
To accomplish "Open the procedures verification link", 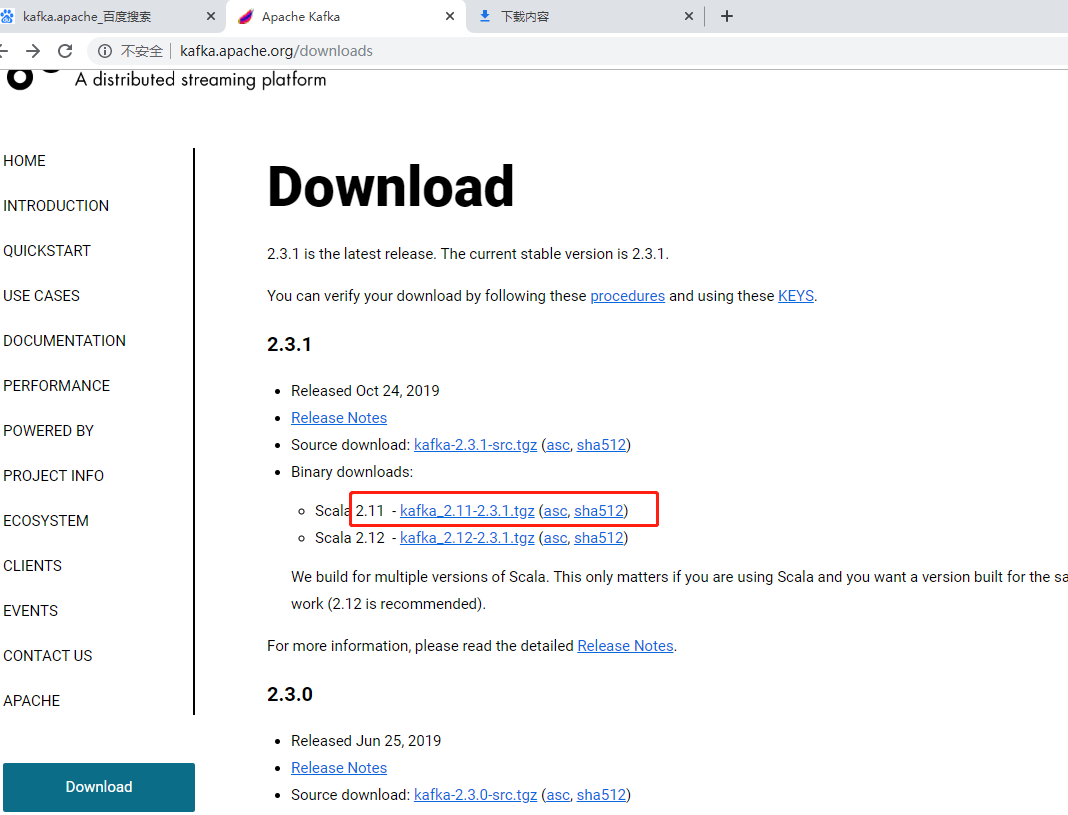I will click(x=627, y=295).
